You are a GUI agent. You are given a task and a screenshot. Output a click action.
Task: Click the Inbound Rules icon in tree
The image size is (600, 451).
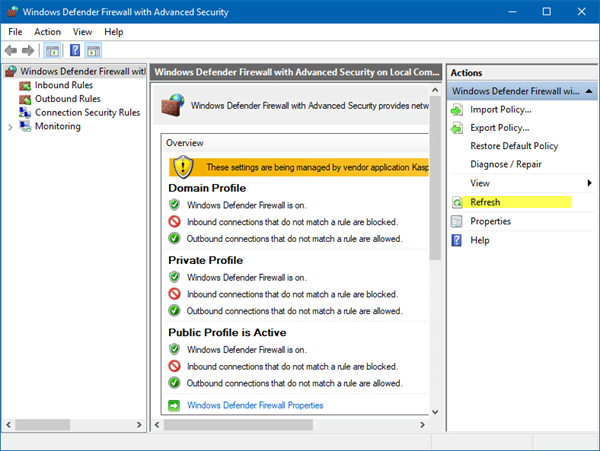click(x=25, y=85)
